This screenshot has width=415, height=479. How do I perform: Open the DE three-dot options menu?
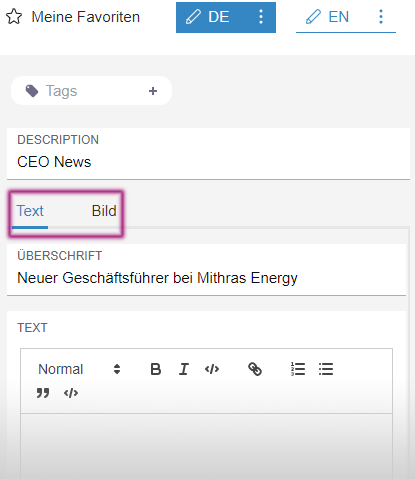pyautogui.click(x=261, y=17)
